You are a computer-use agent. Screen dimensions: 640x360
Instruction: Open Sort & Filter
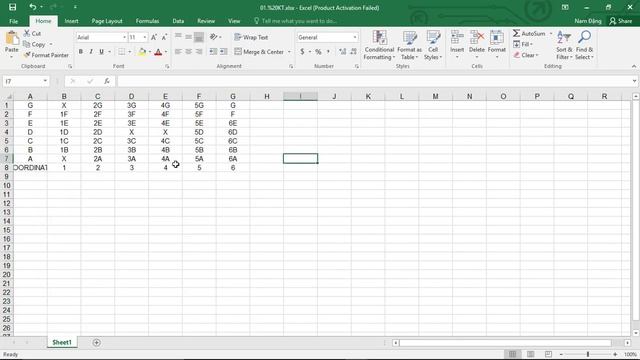564,45
